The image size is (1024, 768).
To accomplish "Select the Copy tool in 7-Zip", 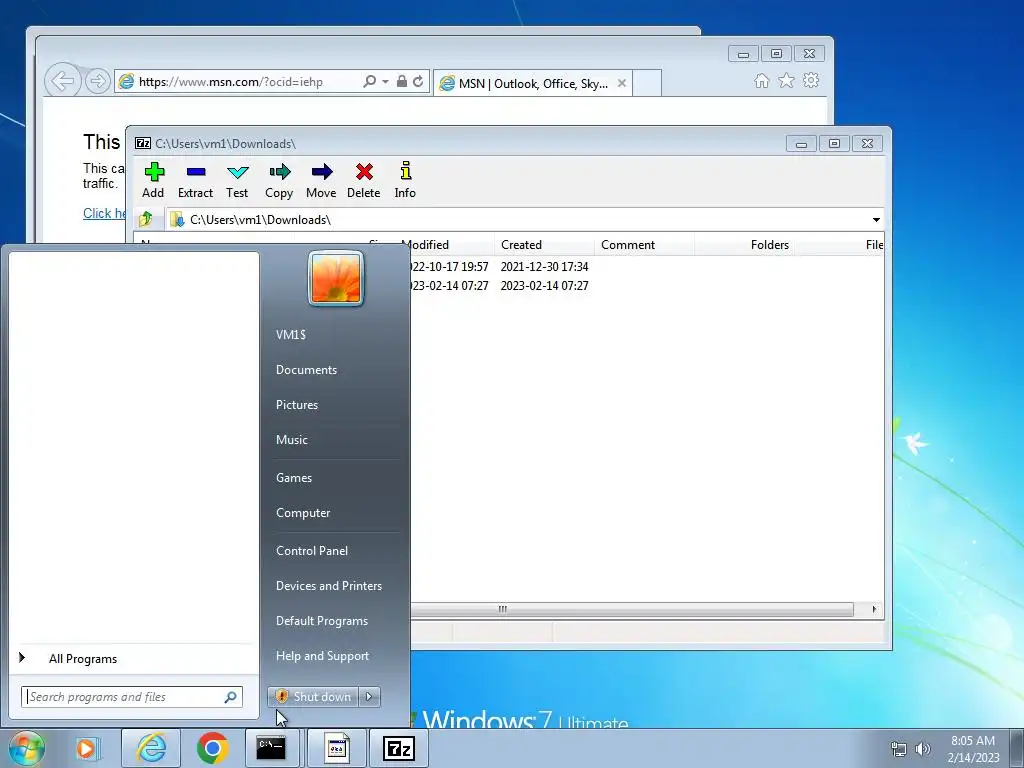I will (279, 180).
